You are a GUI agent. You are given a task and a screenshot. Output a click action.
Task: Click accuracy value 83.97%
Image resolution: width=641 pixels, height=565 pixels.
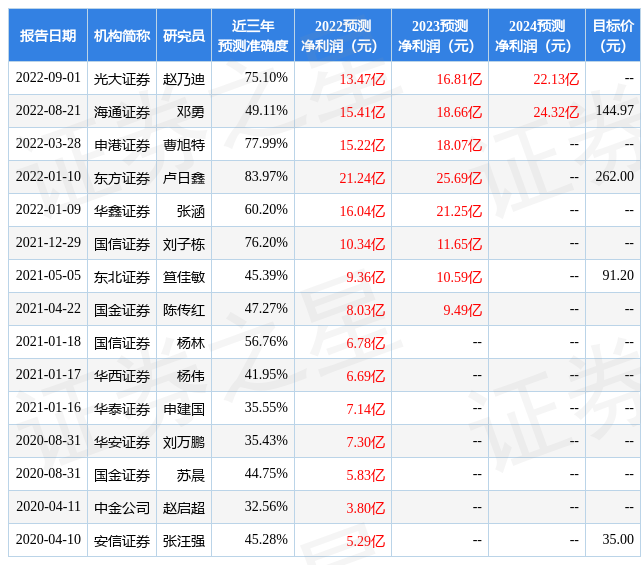[x=266, y=177]
